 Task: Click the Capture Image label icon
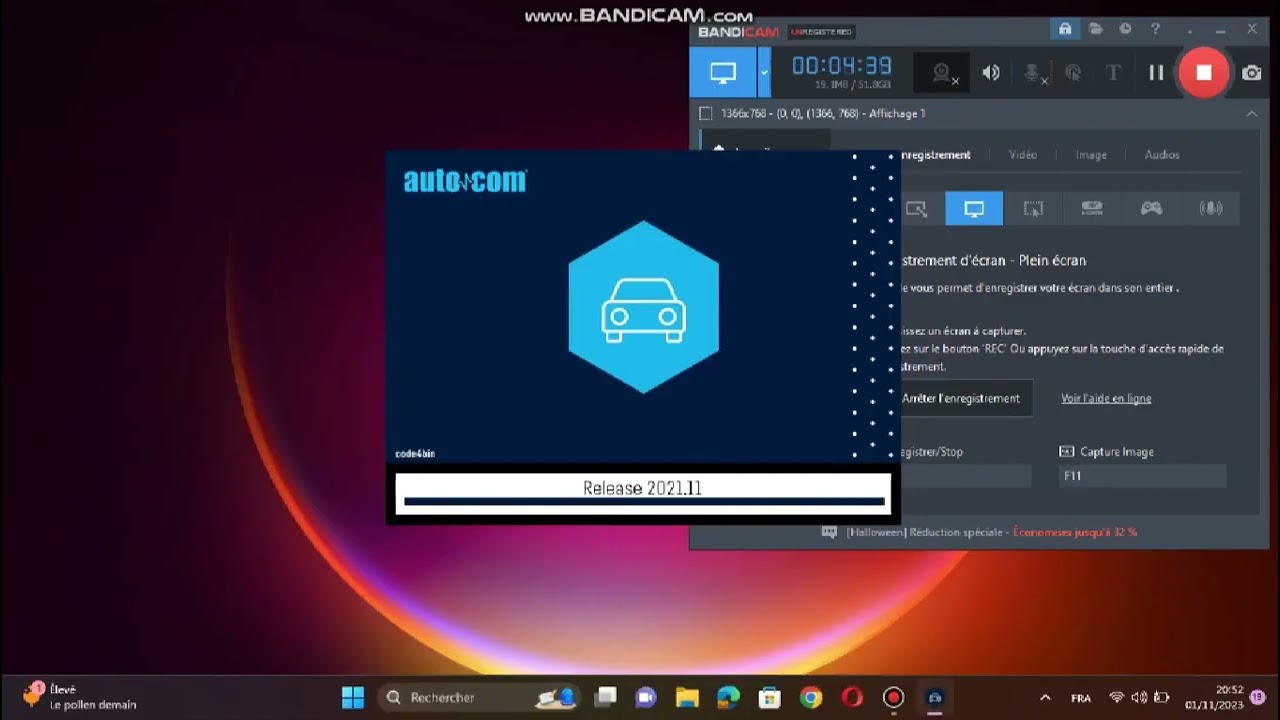pos(1066,452)
